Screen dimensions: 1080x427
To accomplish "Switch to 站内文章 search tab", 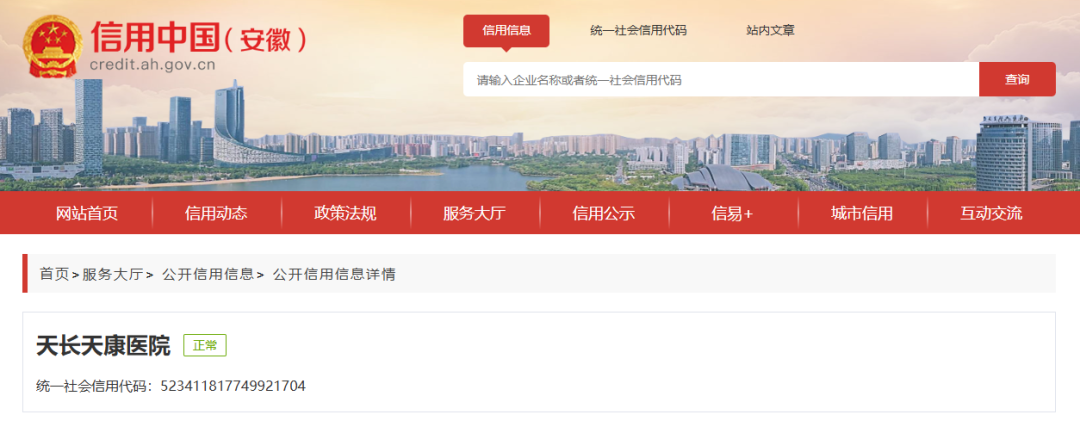I will [770, 31].
